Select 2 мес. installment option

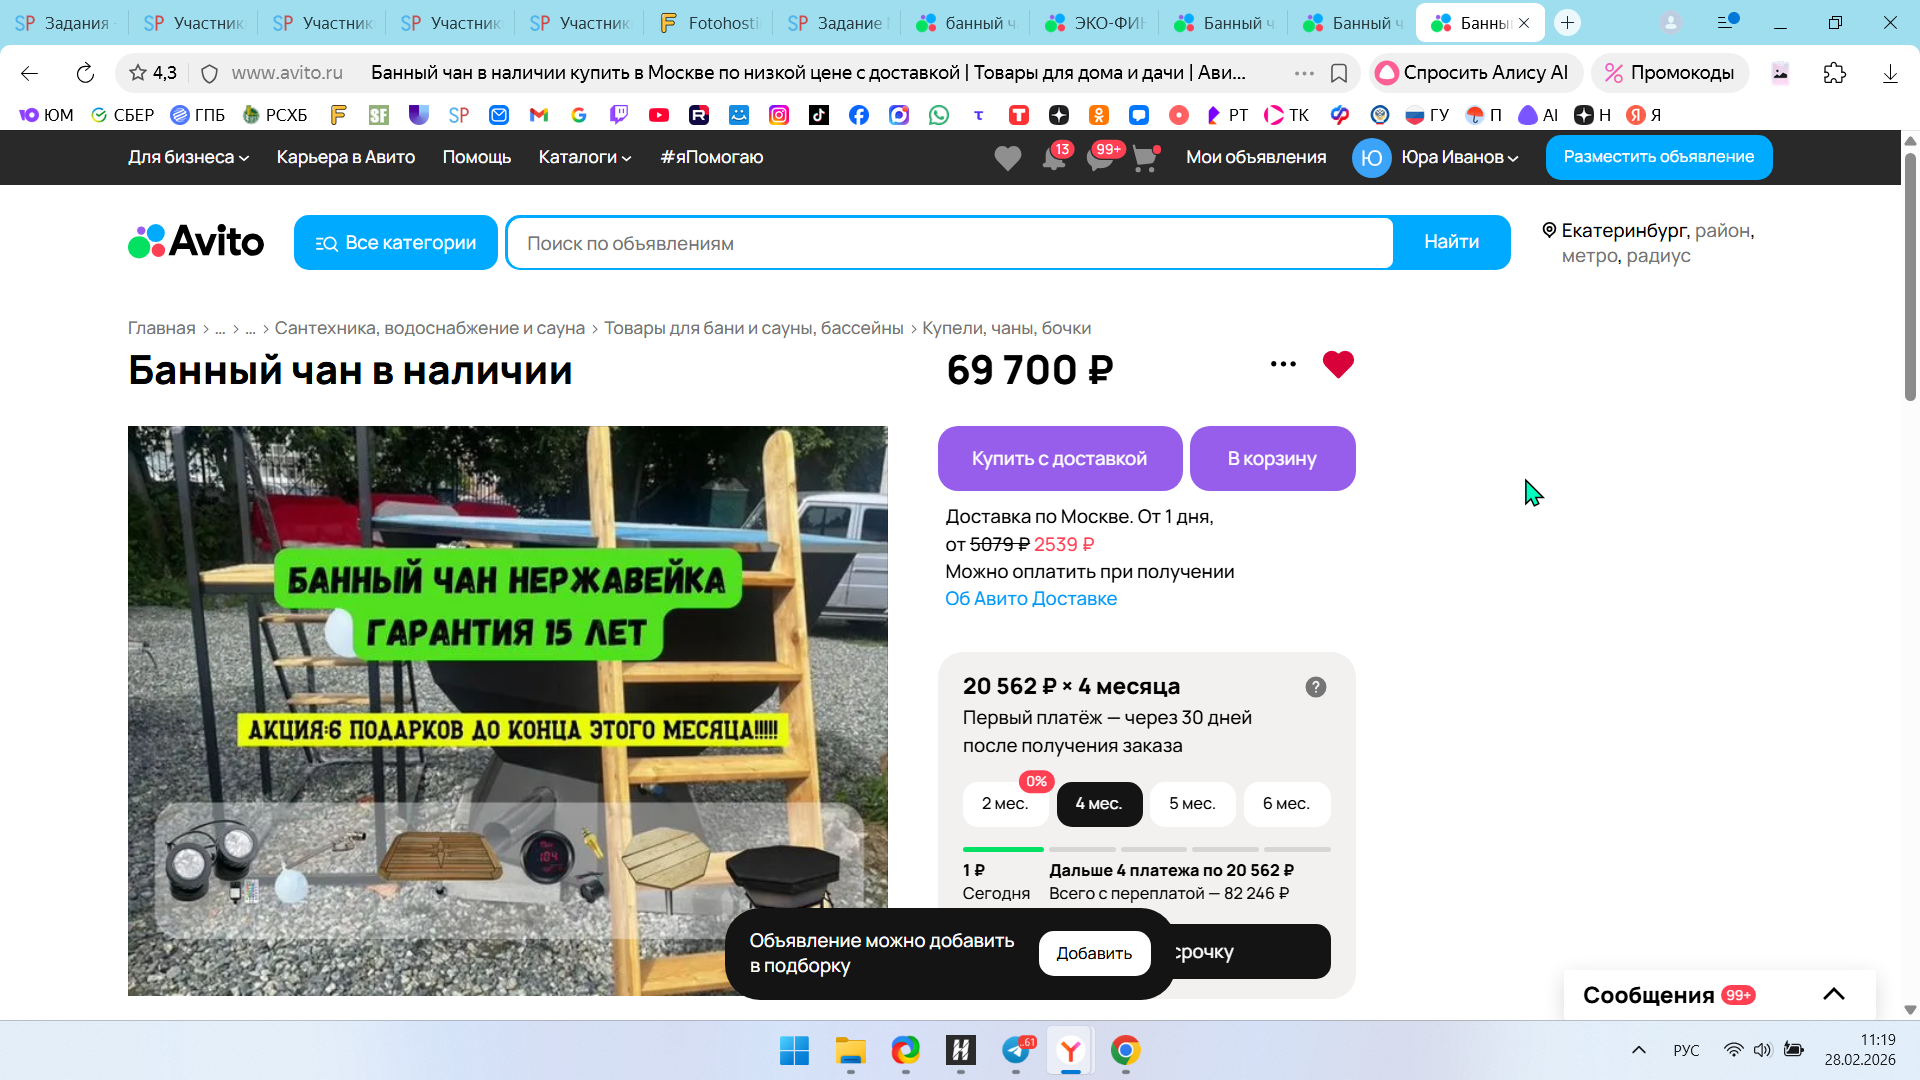pyautogui.click(x=1004, y=804)
